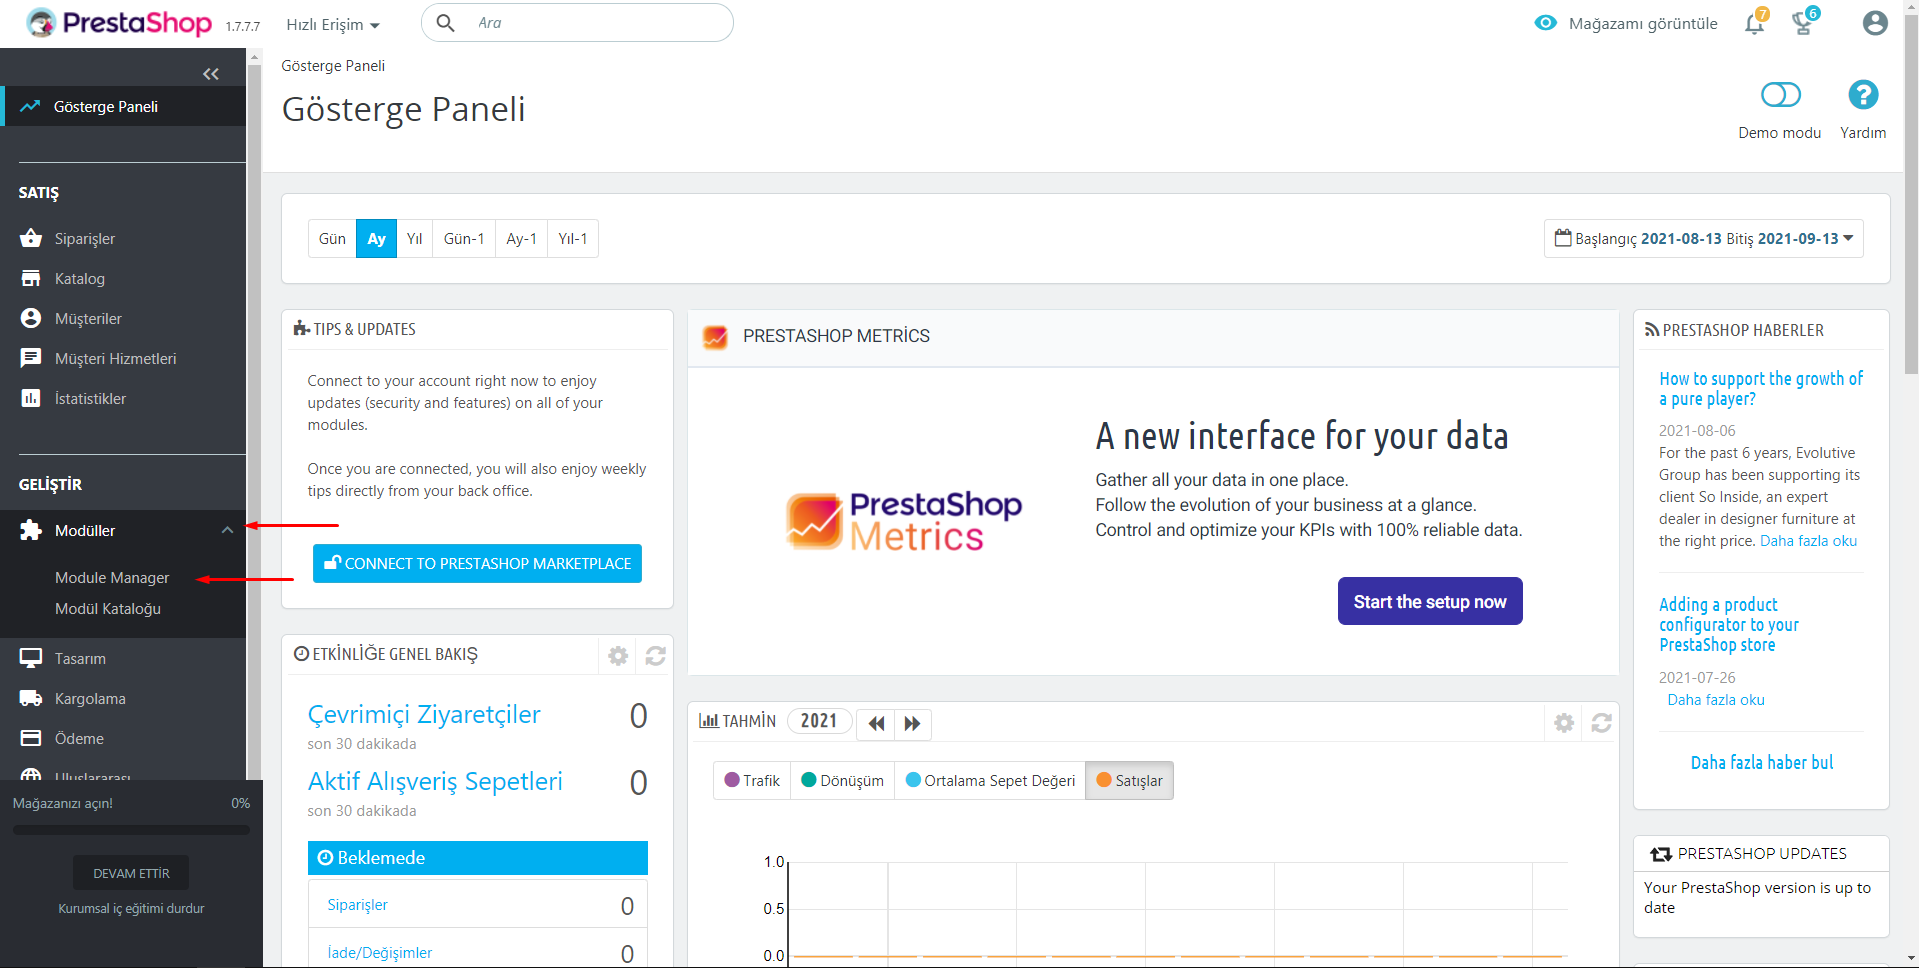This screenshot has width=1919, height=968.
Task: Open the notifications bell icon
Action: click(x=1754, y=24)
